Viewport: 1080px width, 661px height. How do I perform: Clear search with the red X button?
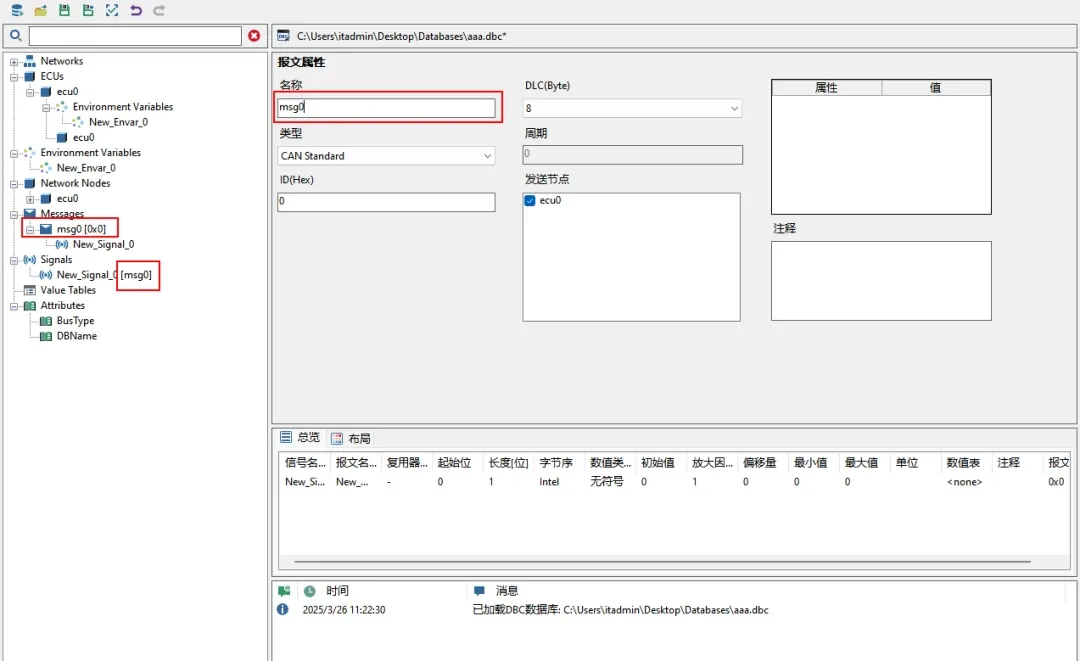point(254,36)
